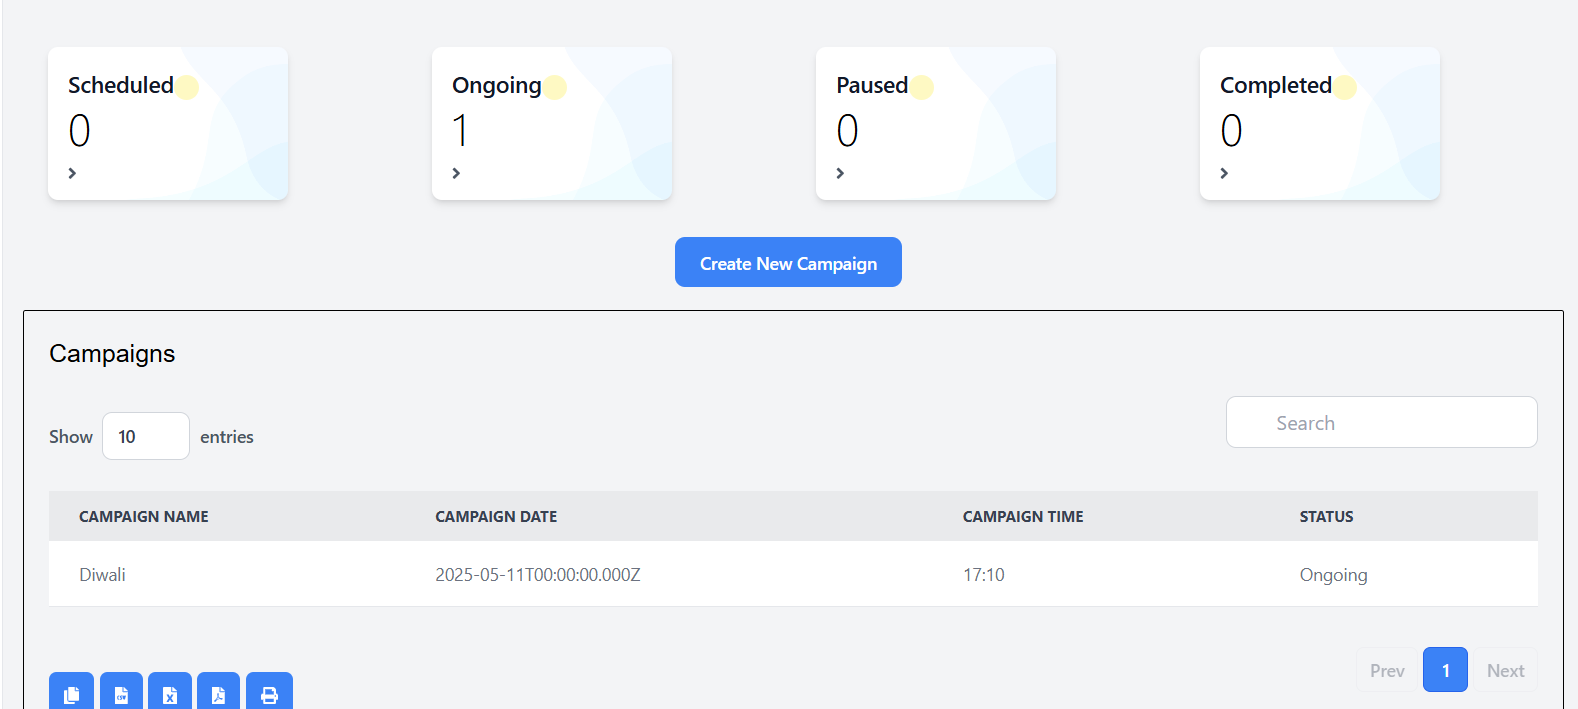The height and width of the screenshot is (709, 1578).
Task: Export campaigns to Excel spreadsheet
Action: coord(170,691)
